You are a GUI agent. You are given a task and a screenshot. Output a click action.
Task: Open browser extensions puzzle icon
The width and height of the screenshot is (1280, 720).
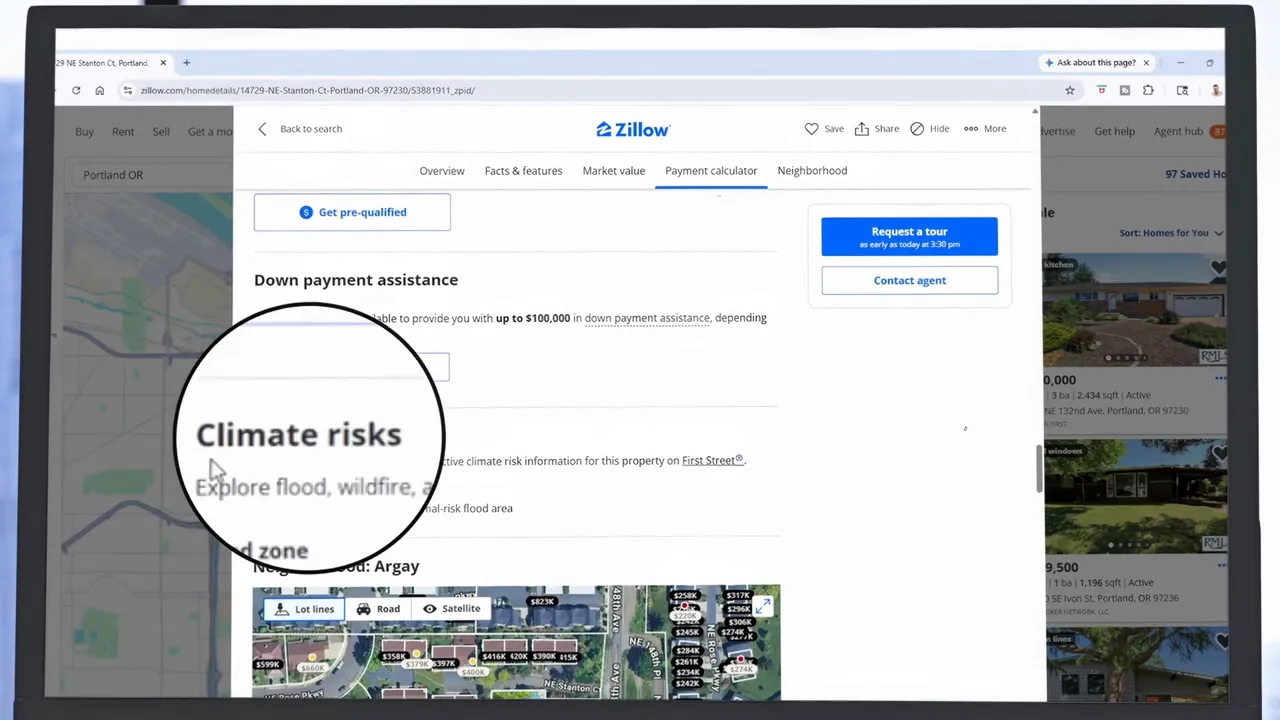pyautogui.click(x=1148, y=90)
